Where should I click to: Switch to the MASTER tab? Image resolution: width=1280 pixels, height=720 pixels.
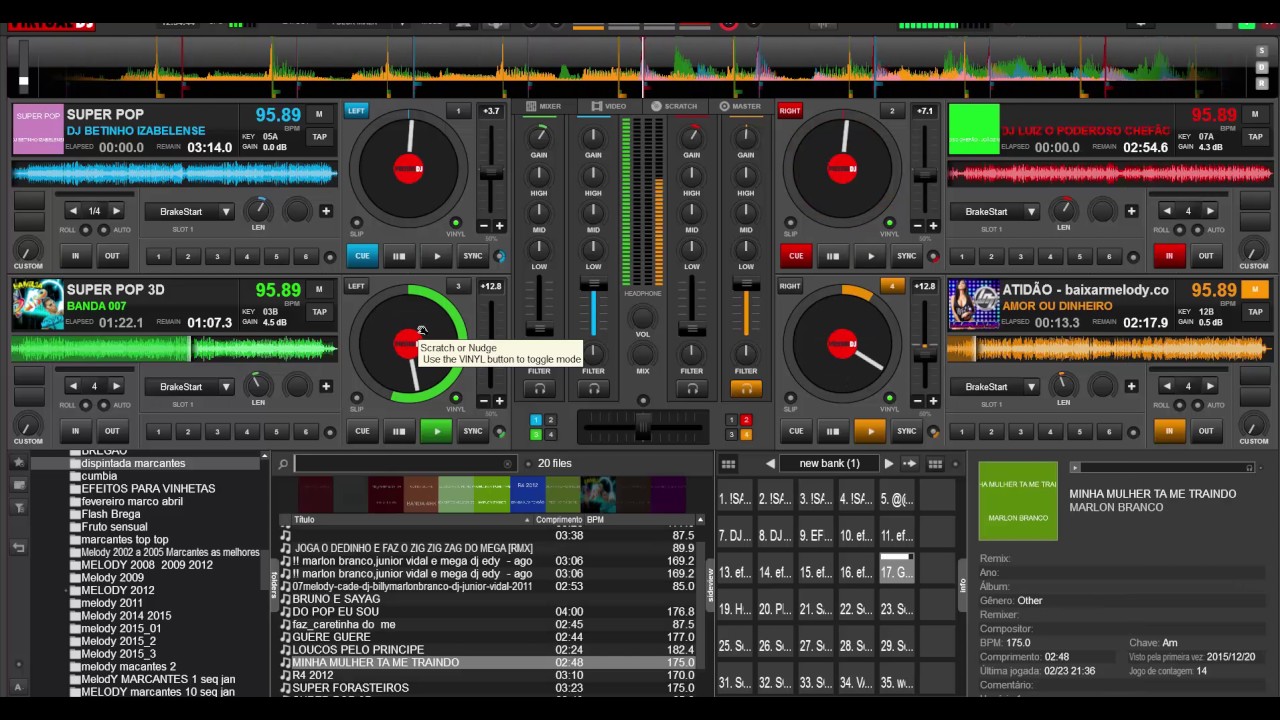(740, 106)
